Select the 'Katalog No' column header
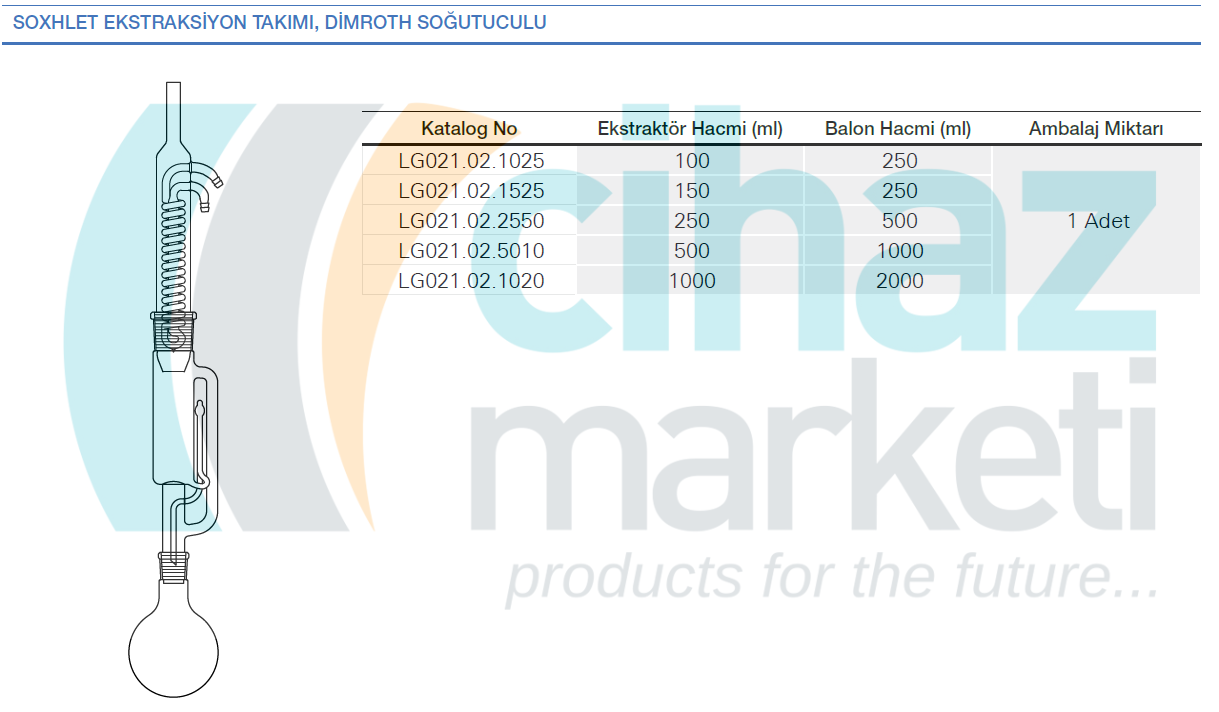This screenshot has width=1219, height=712. pos(469,128)
